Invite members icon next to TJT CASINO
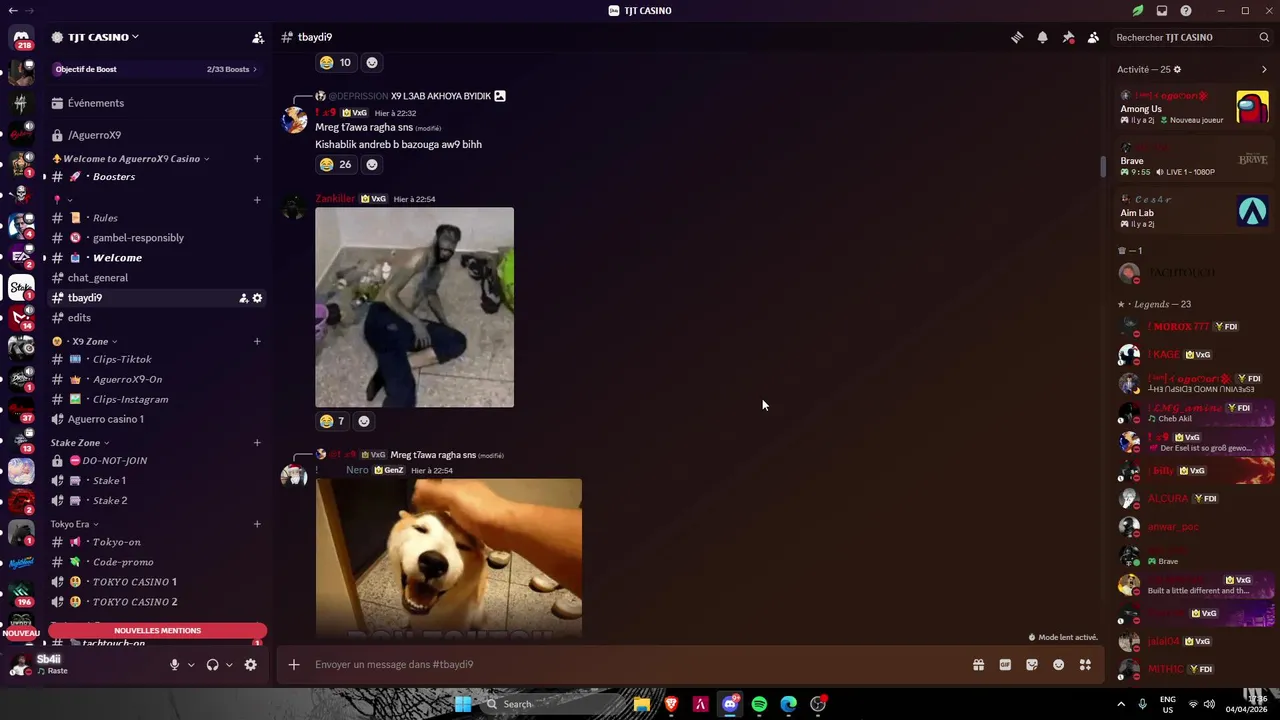The height and width of the screenshot is (720, 1280). pyautogui.click(x=258, y=37)
